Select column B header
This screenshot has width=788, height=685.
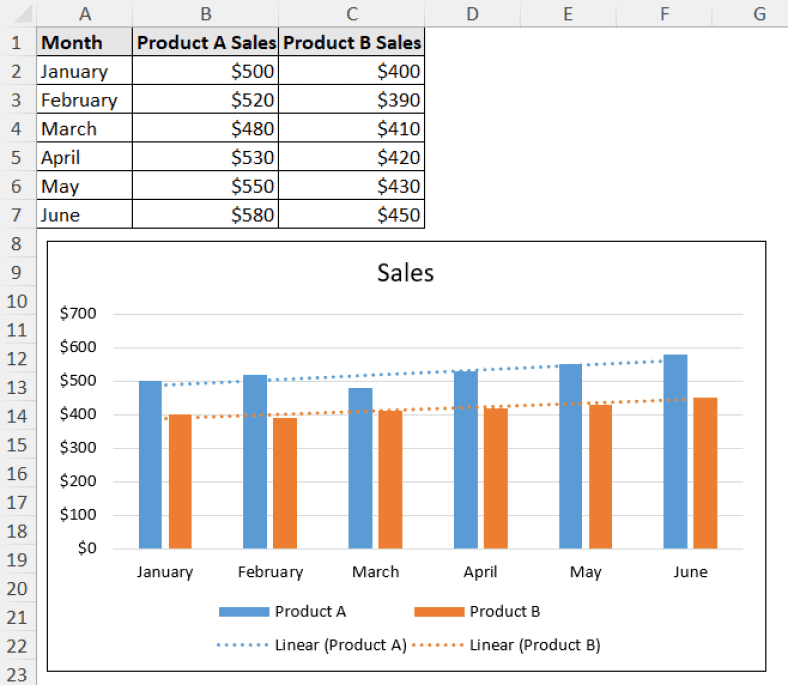coord(205,13)
